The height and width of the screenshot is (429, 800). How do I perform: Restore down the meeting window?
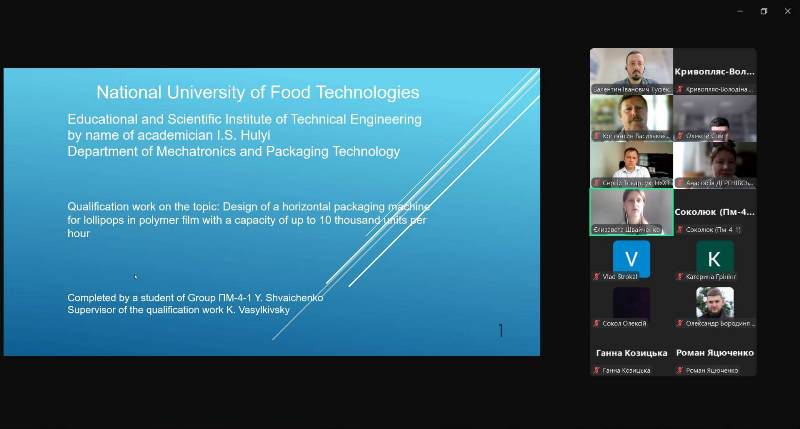[x=764, y=11]
